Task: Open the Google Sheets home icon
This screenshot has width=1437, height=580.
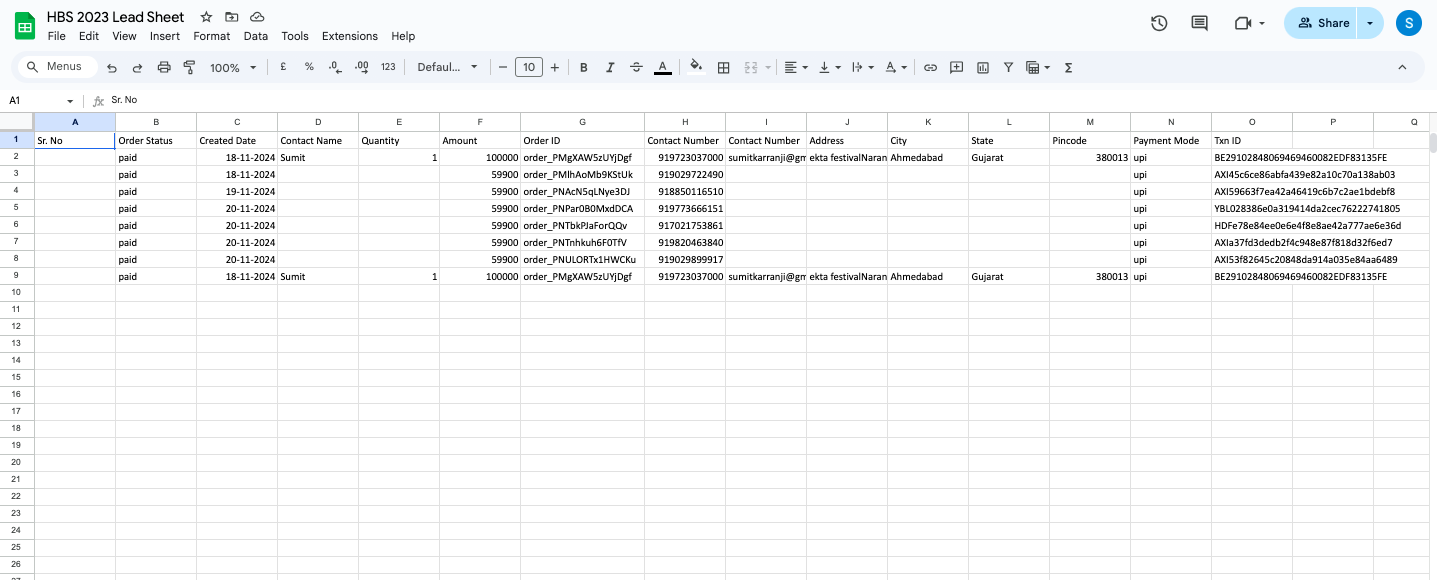Action: pos(25,26)
